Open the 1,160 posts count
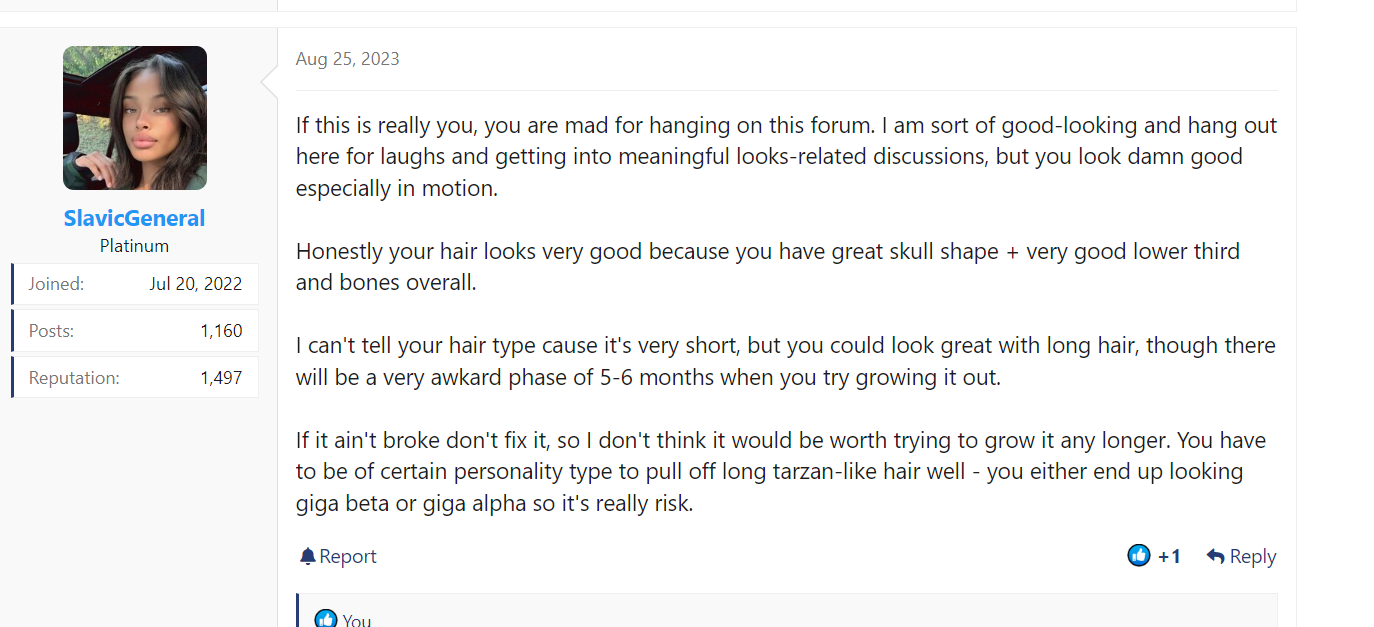1374x627 pixels. click(221, 331)
